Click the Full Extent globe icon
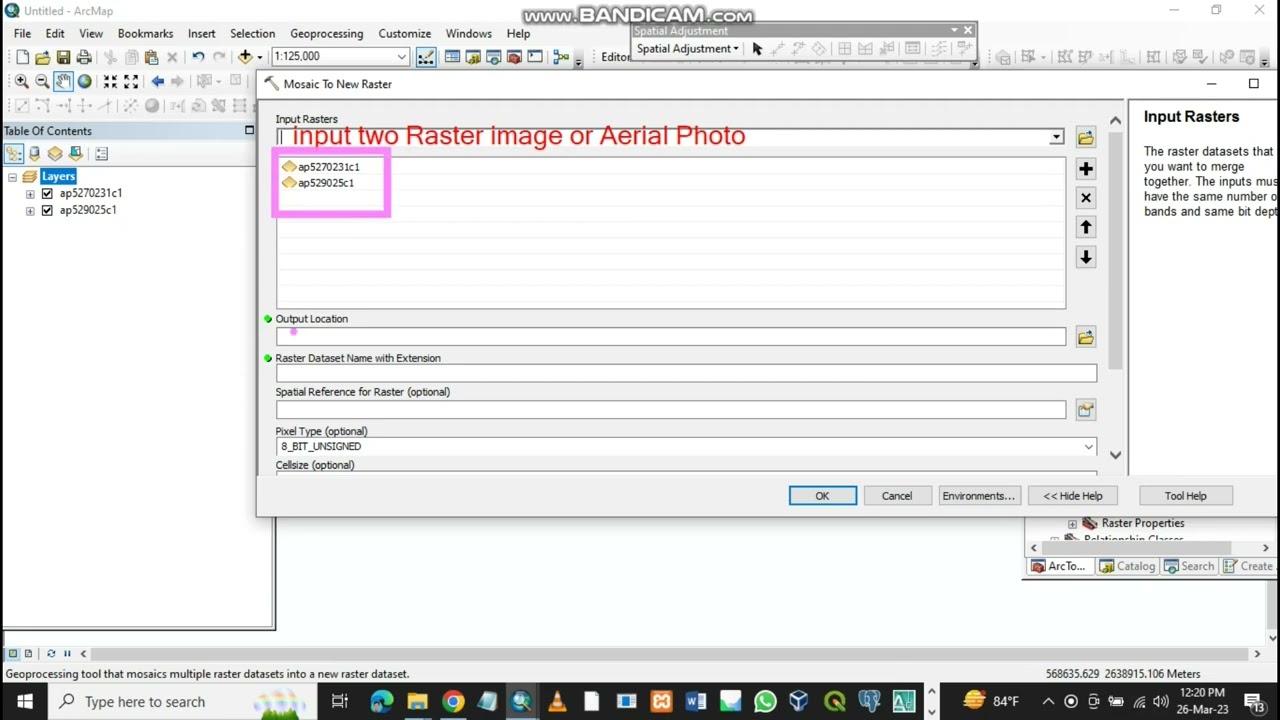Viewport: 1280px width, 720px height. pos(84,81)
